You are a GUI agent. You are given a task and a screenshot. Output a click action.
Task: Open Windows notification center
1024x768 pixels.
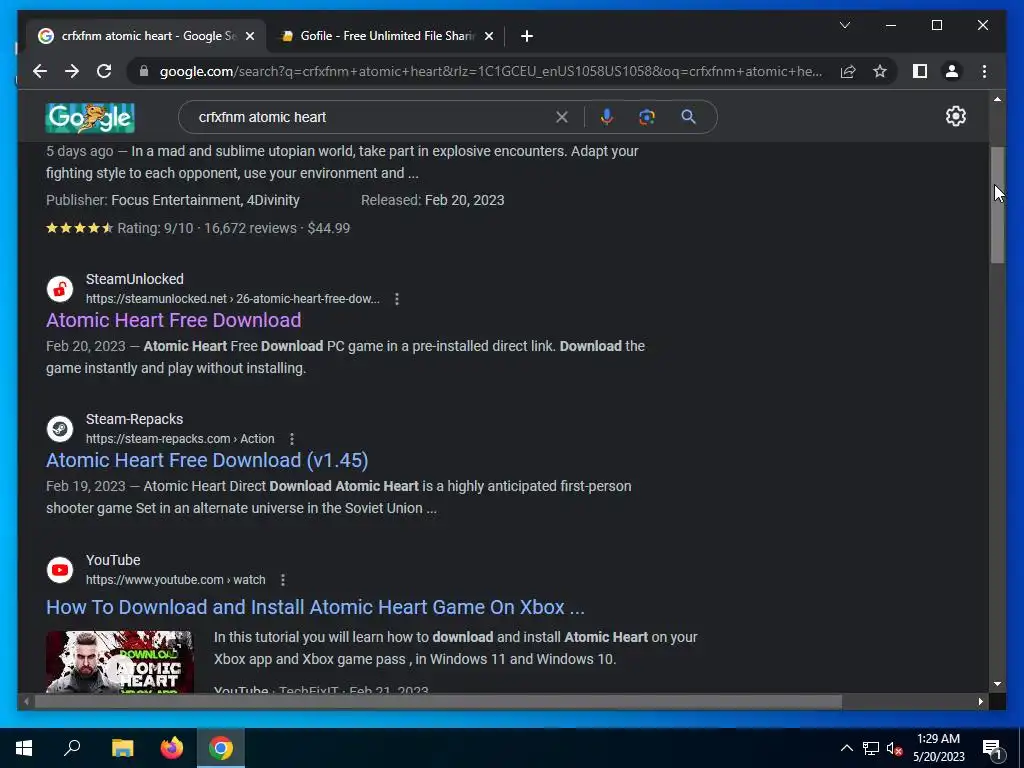click(x=993, y=748)
